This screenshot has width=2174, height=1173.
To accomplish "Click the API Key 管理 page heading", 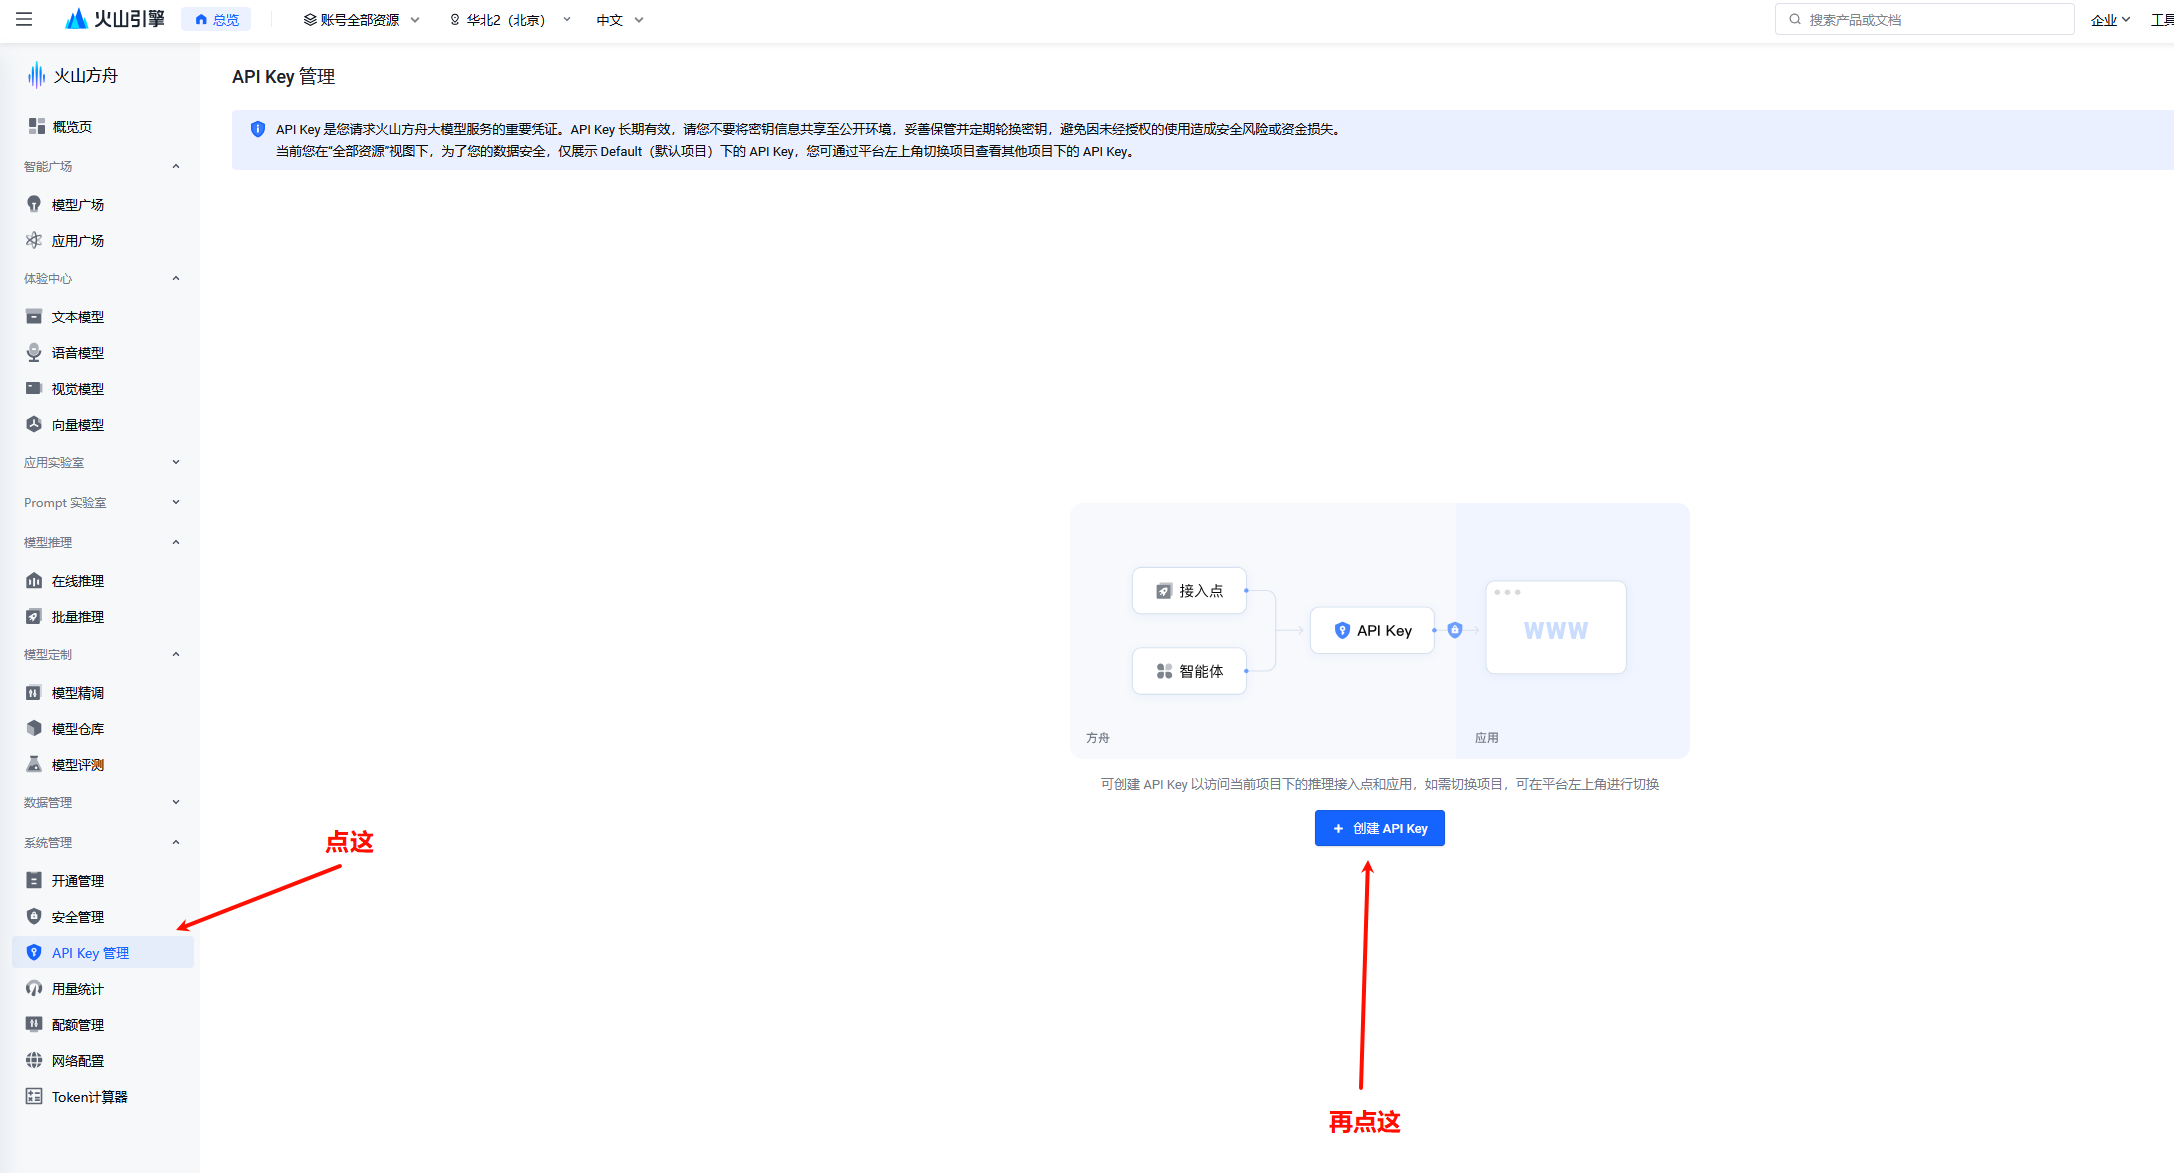I will click(283, 76).
